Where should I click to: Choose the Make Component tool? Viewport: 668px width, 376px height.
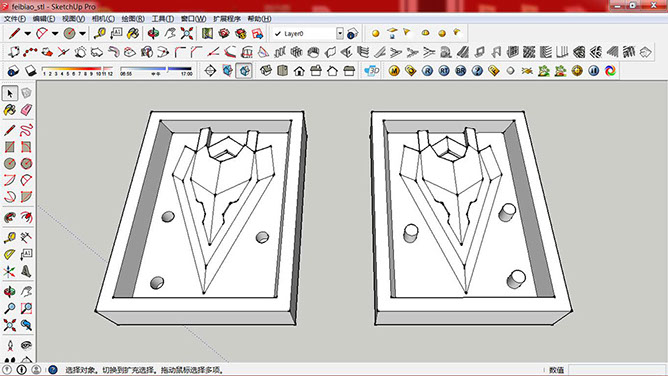[x=26, y=93]
